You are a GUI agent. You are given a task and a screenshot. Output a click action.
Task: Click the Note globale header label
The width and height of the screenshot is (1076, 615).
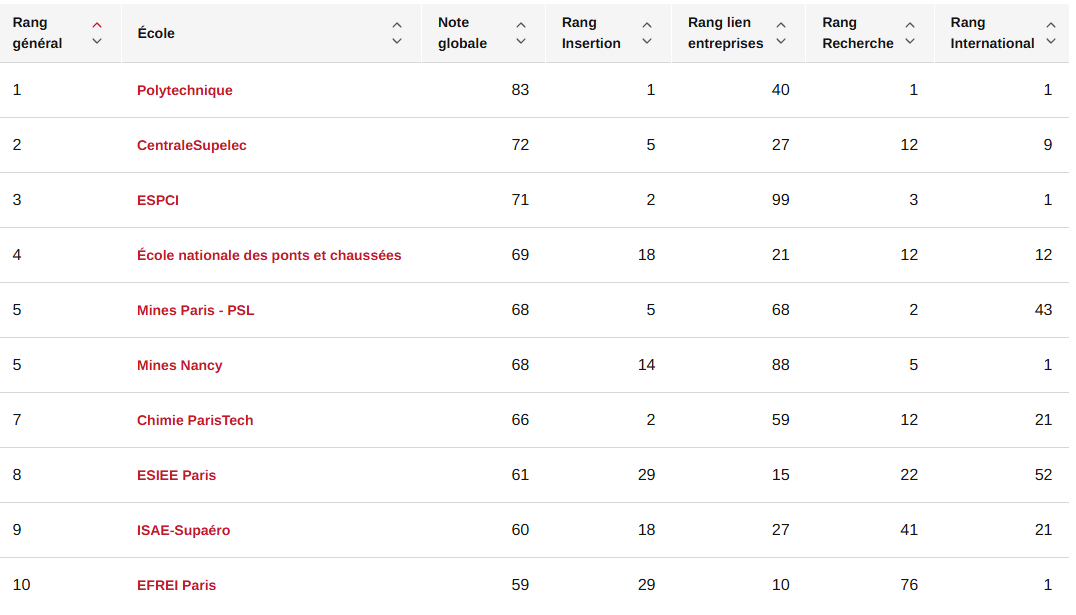tap(462, 33)
